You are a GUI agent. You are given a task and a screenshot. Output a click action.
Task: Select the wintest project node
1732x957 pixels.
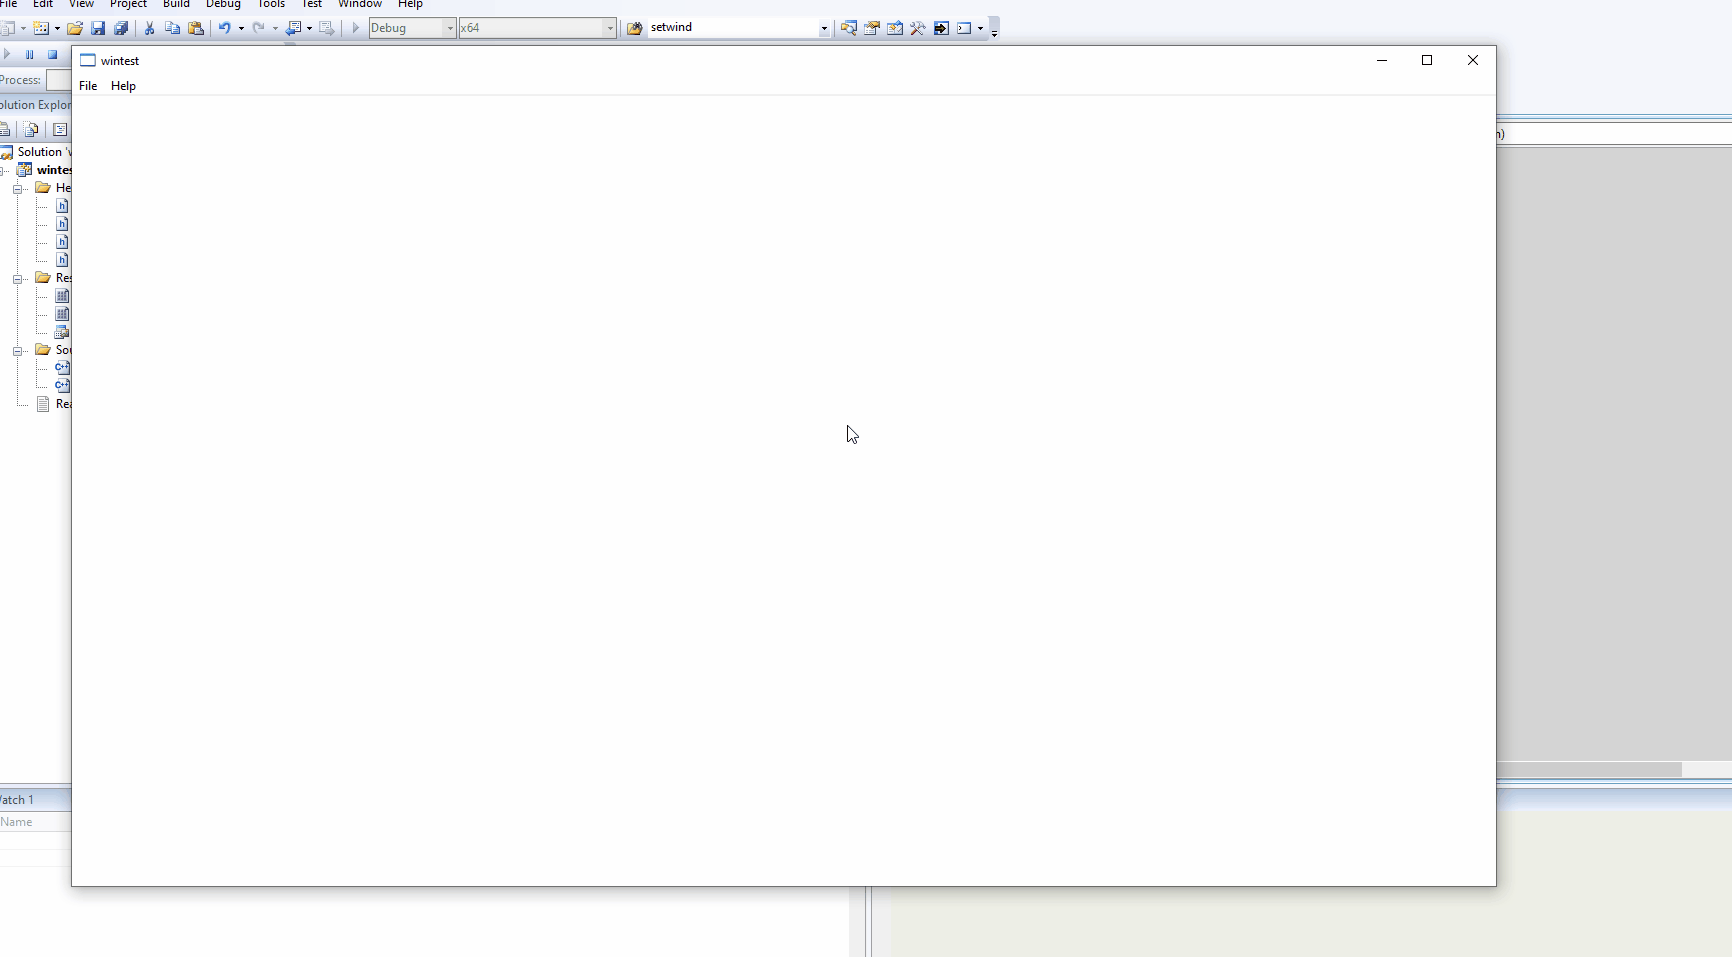[x=45, y=170]
